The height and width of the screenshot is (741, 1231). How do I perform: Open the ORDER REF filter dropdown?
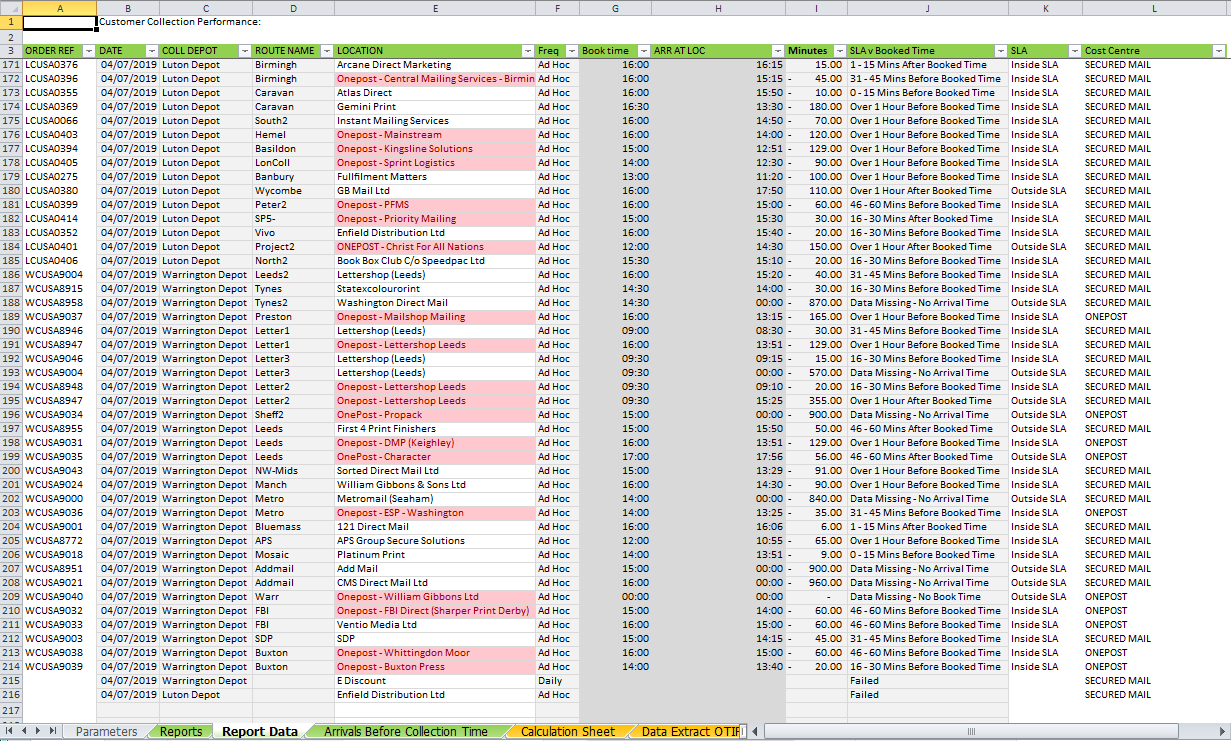pos(88,51)
